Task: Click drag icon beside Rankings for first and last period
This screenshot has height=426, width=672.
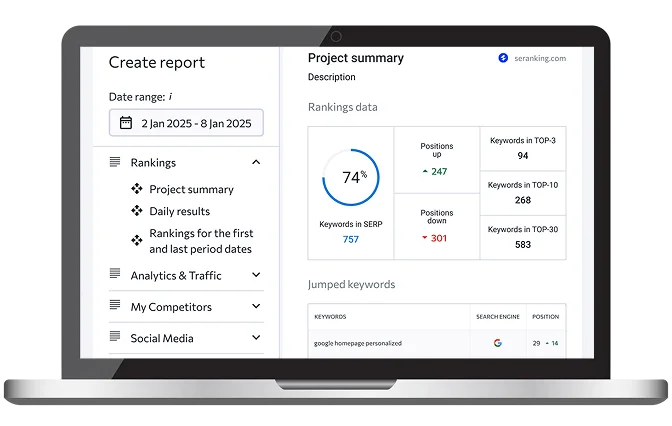Action: [x=137, y=240]
